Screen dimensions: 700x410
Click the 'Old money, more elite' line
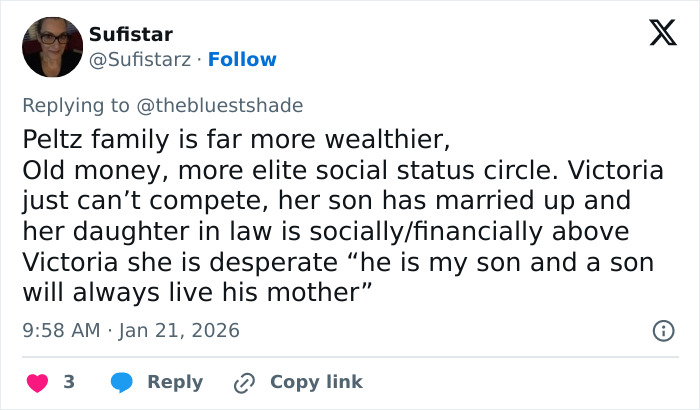click(x=200, y=168)
